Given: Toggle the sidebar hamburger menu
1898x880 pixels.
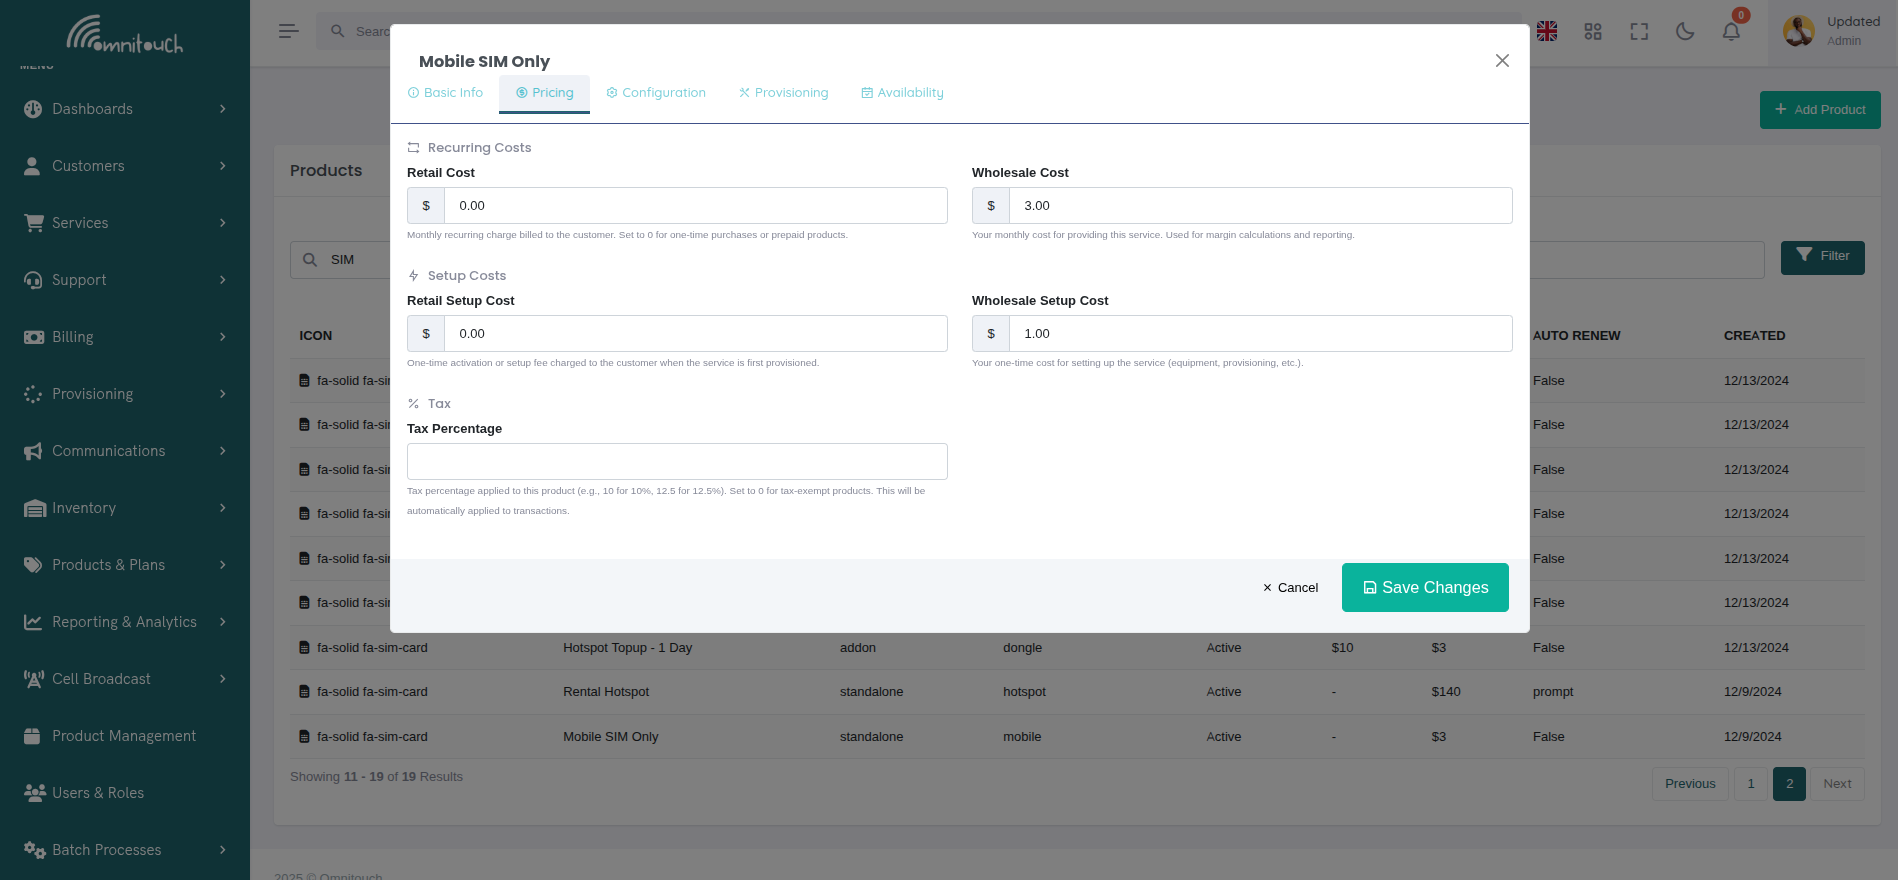Looking at the screenshot, I should (x=289, y=32).
